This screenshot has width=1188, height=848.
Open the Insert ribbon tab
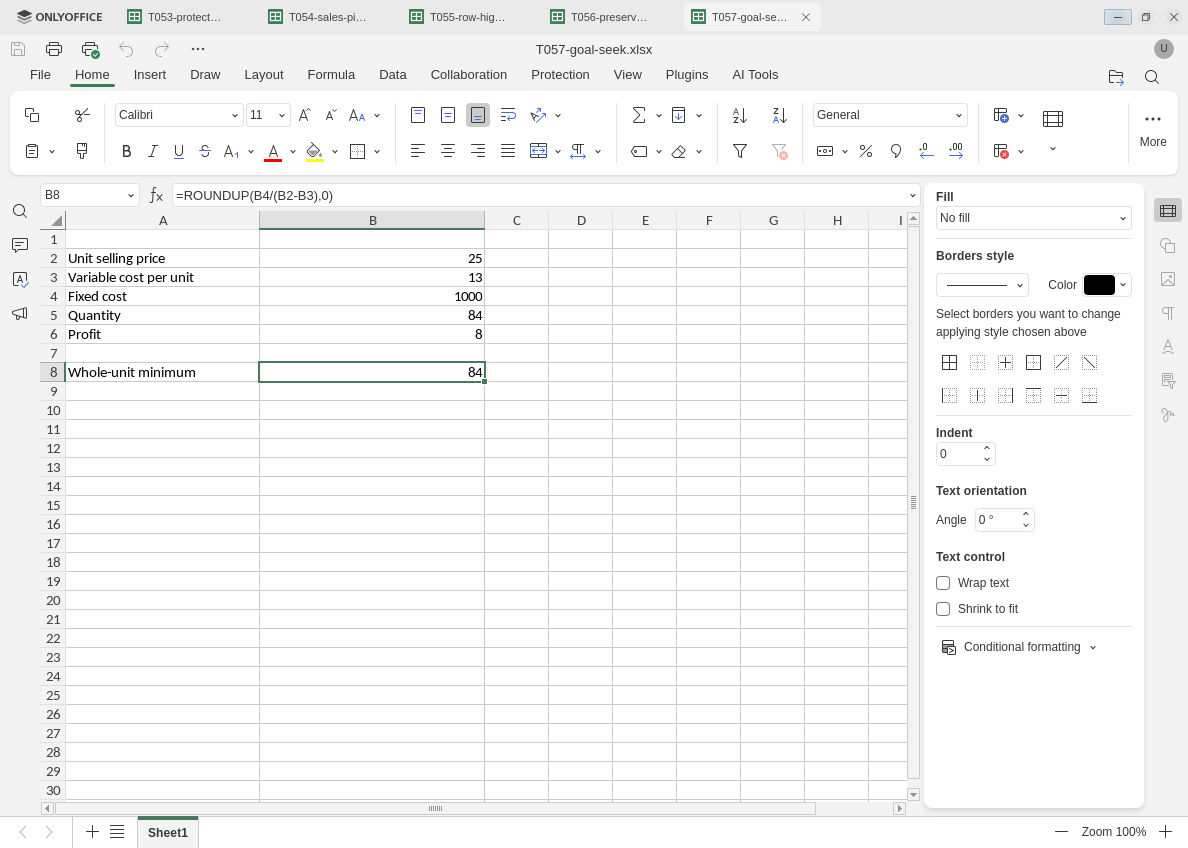click(150, 75)
